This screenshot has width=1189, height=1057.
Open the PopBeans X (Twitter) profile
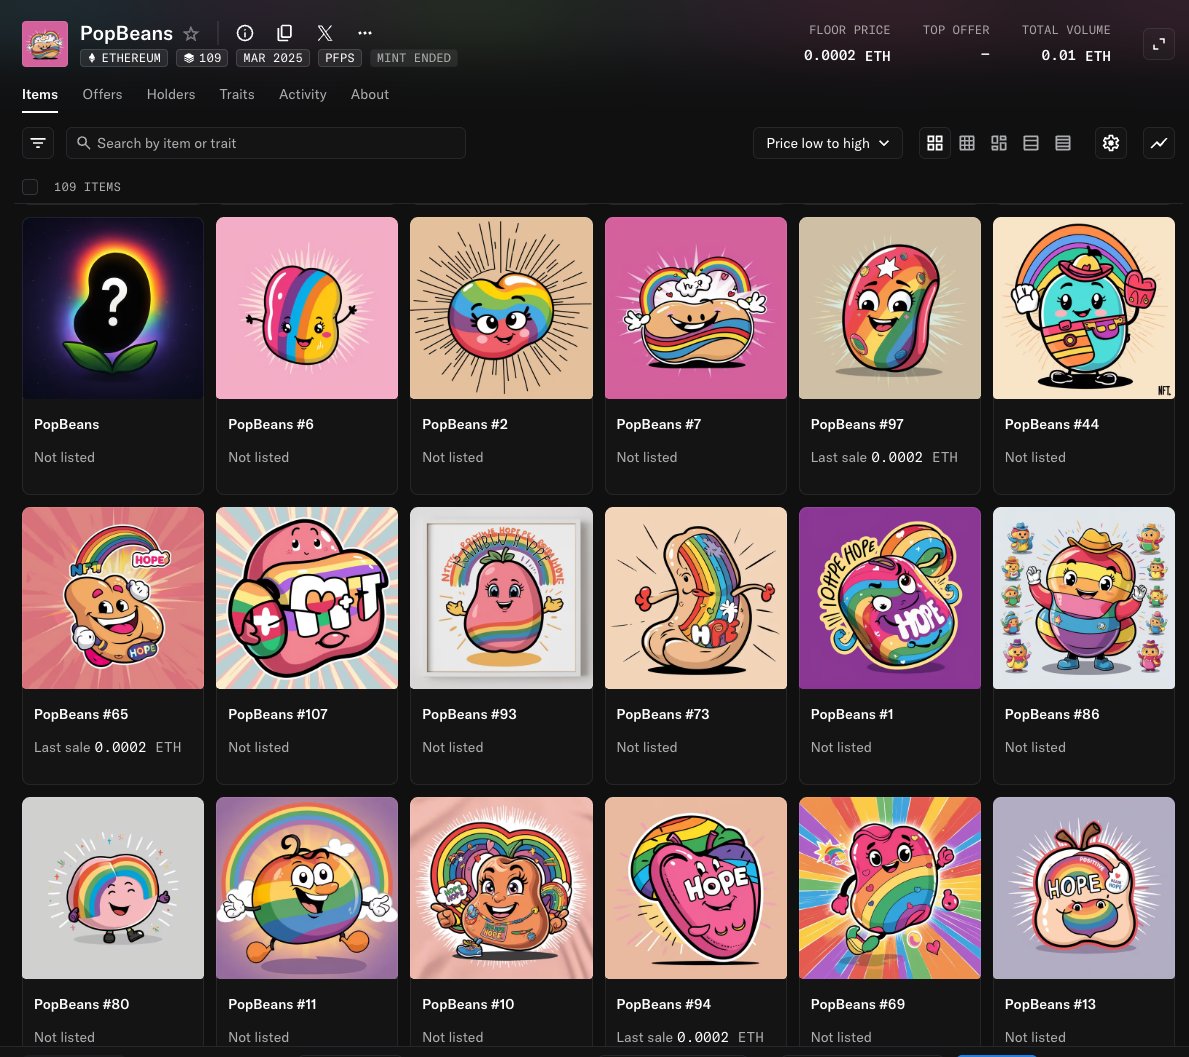(325, 33)
